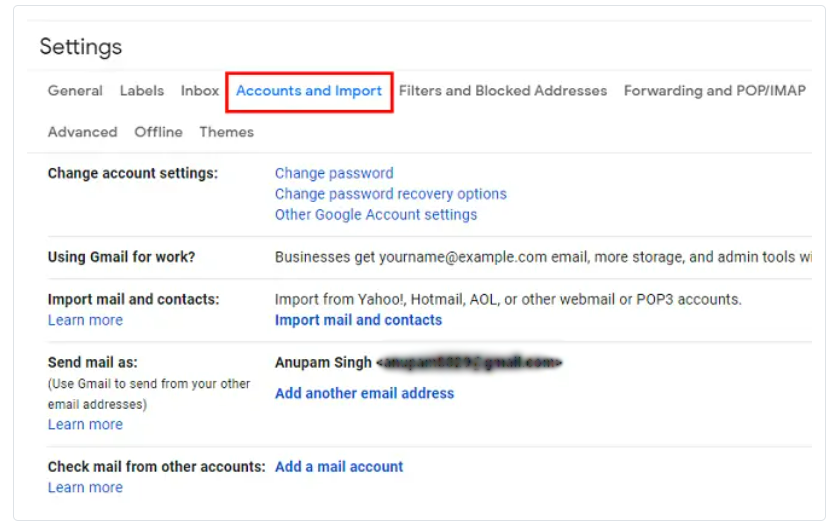The height and width of the screenshot is (522, 836).
Task: Open the Inbox settings tab
Action: tap(200, 91)
